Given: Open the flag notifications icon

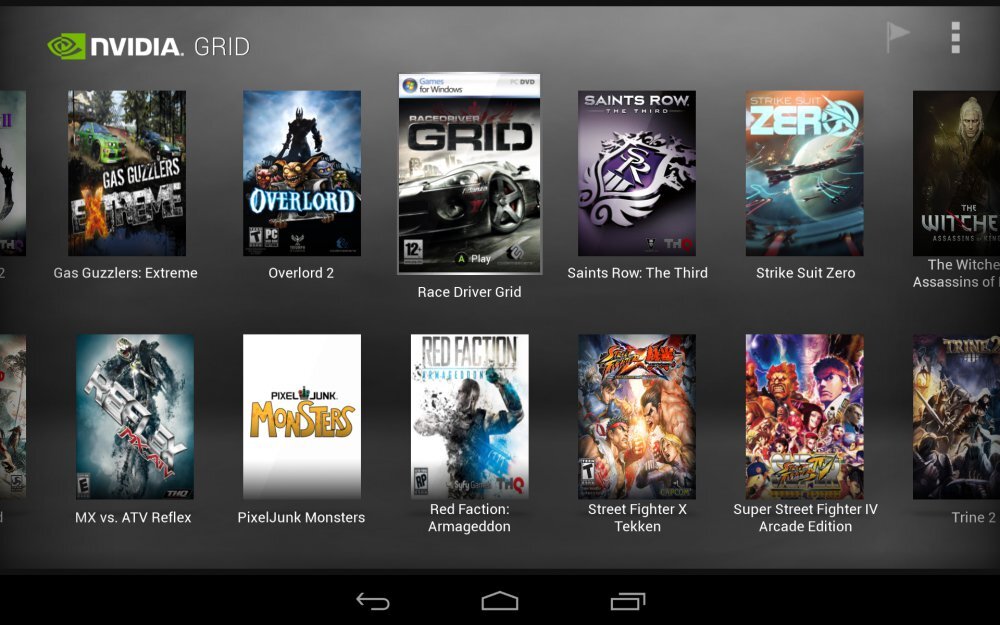Looking at the screenshot, I should pyautogui.click(x=897, y=33).
